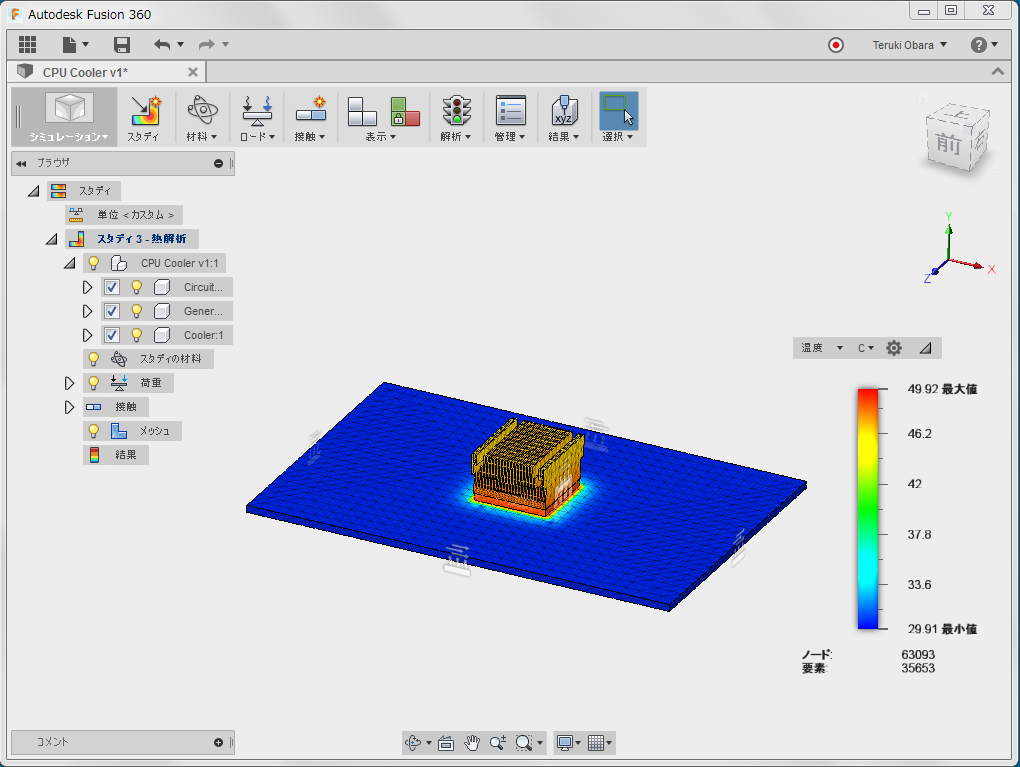Collapse the CPU Cooler v1:1 node

(x=70, y=263)
